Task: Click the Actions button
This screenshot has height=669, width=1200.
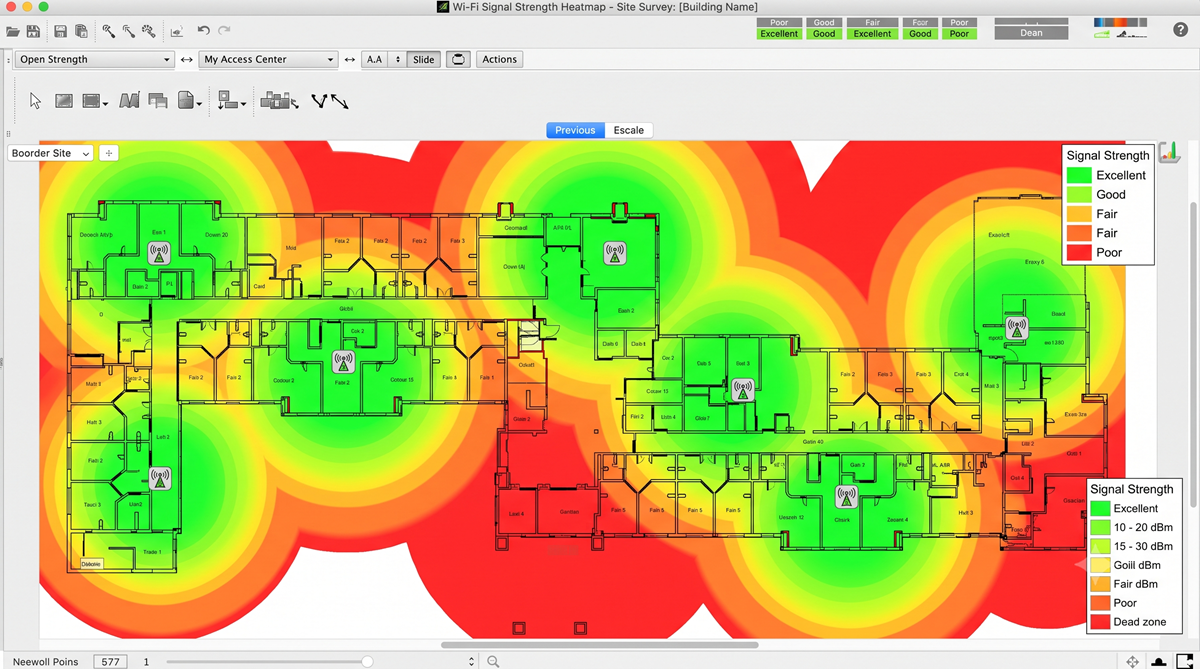Action: [499, 59]
